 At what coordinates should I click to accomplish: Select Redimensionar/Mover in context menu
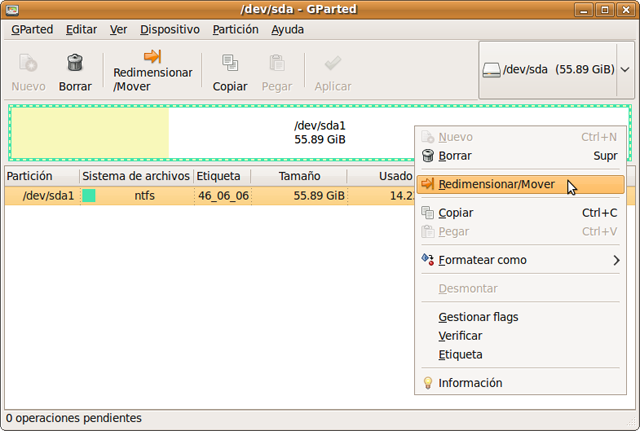click(x=496, y=185)
